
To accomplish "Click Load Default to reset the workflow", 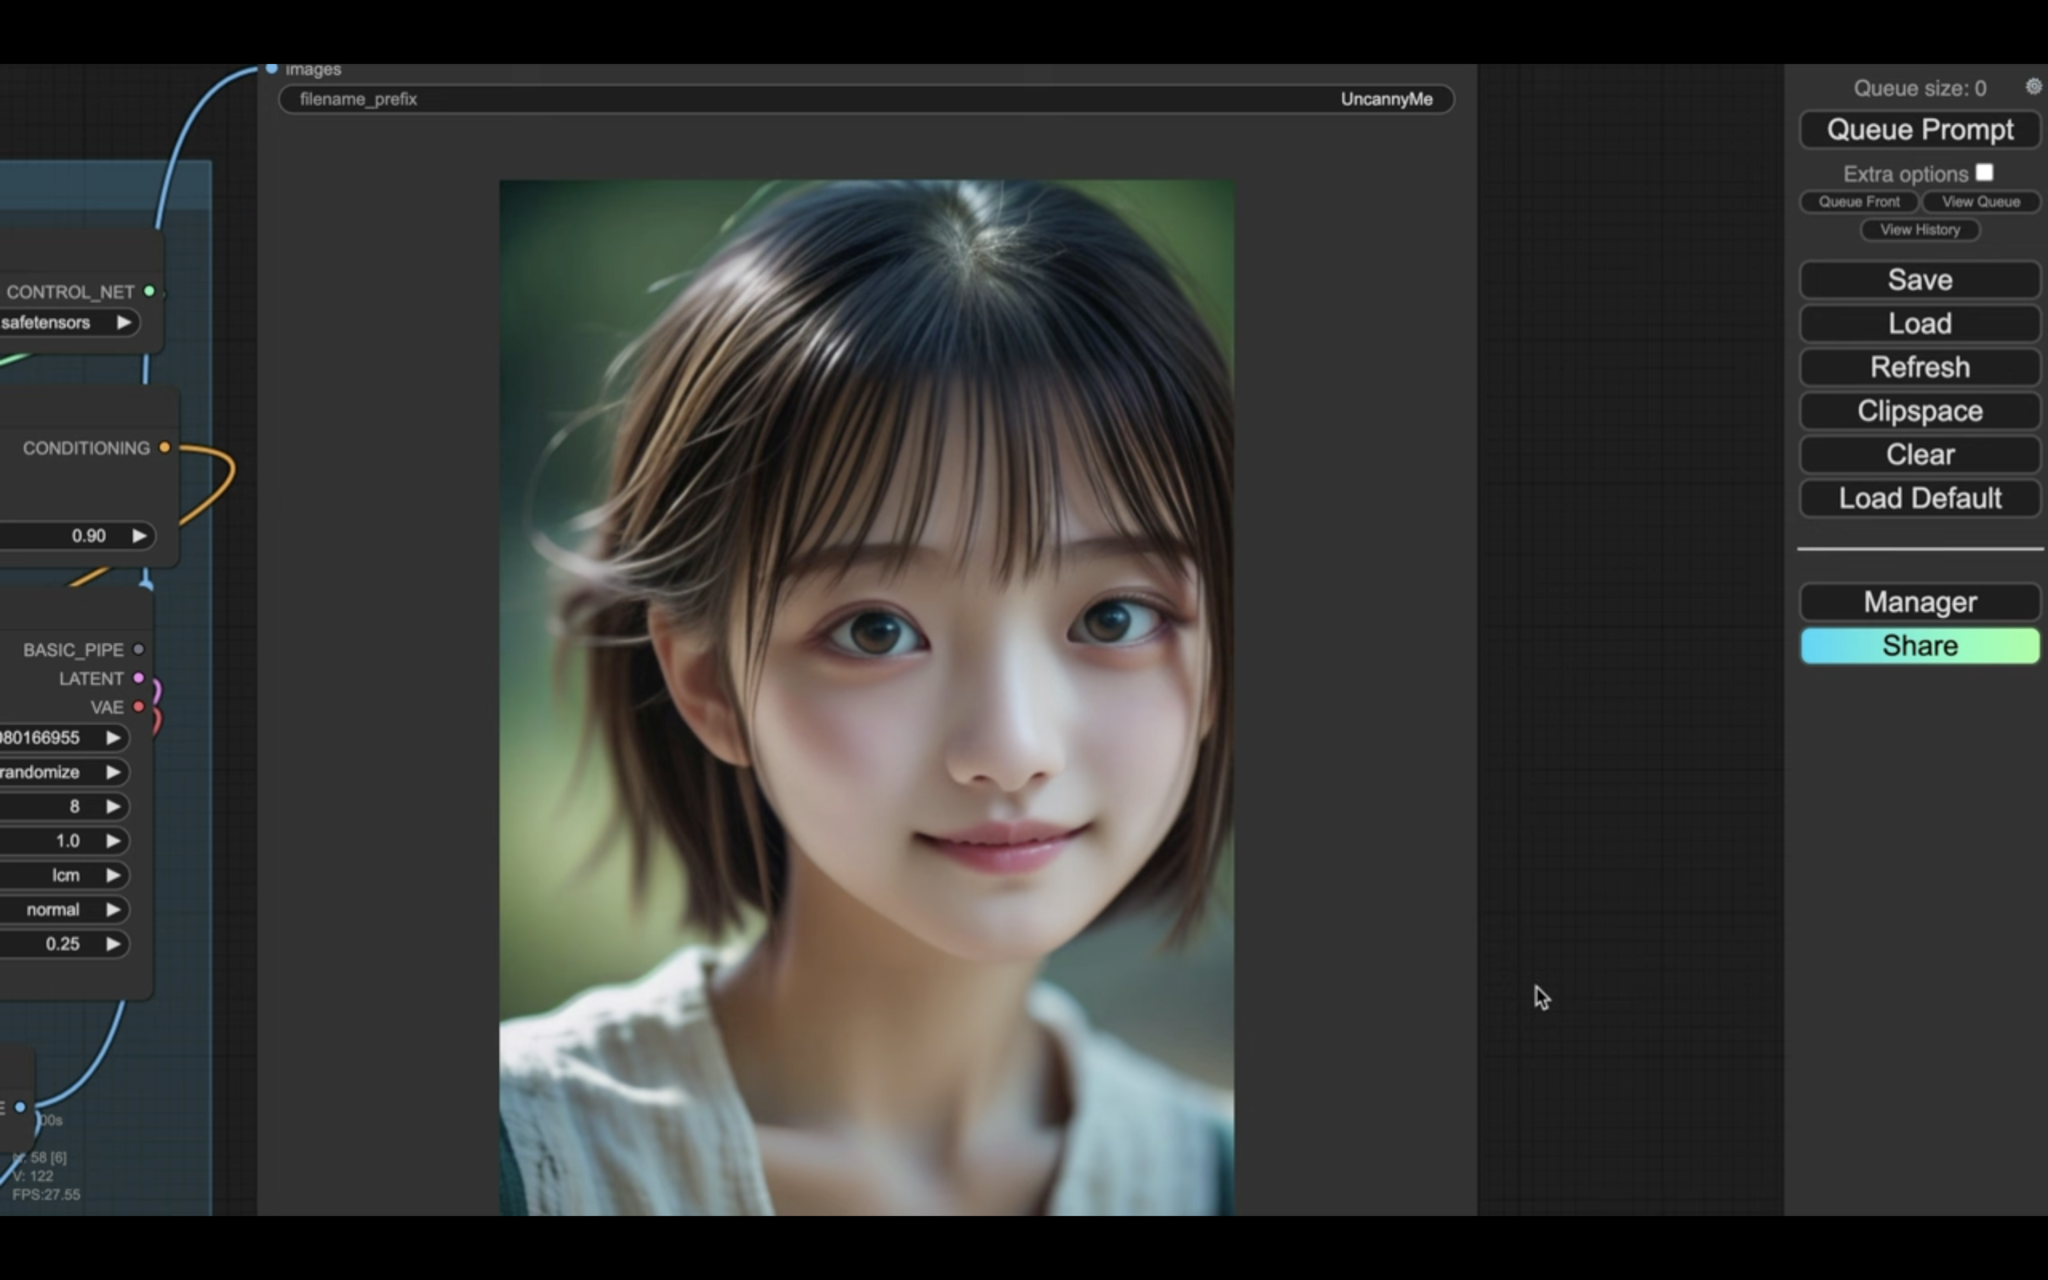I will pyautogui.click(x=1918, y=498).
